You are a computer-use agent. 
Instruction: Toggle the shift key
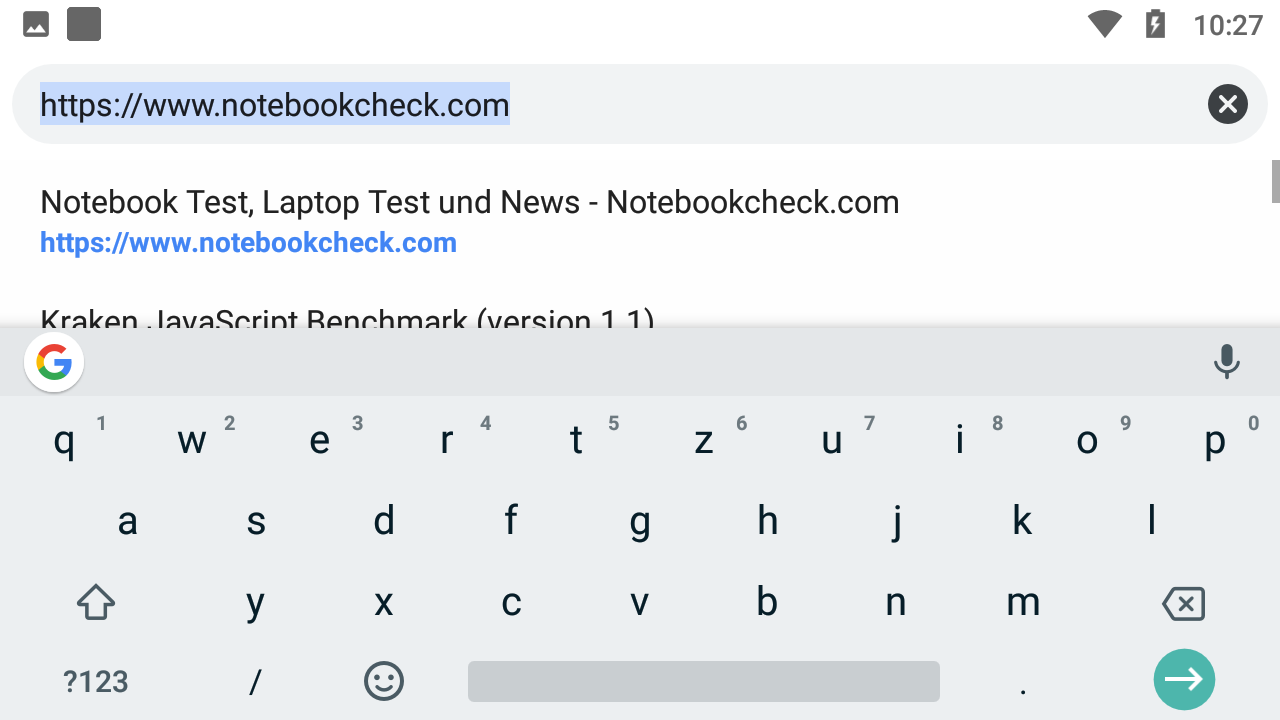(x=96, y=602)
